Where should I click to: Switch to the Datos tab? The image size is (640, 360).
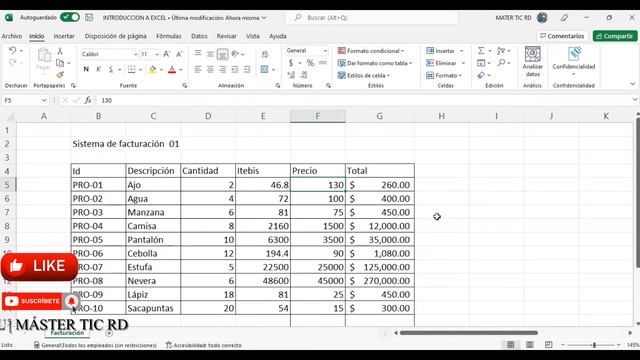pyautogui.click(x=199, y=36)
